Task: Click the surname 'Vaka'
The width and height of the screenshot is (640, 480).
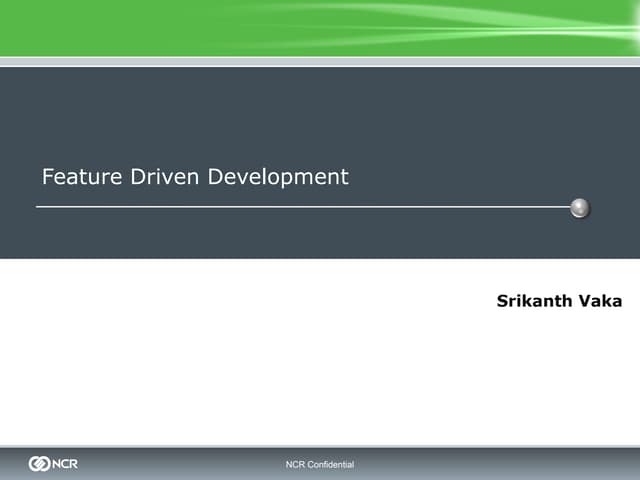Action: (x=600, y=301)
